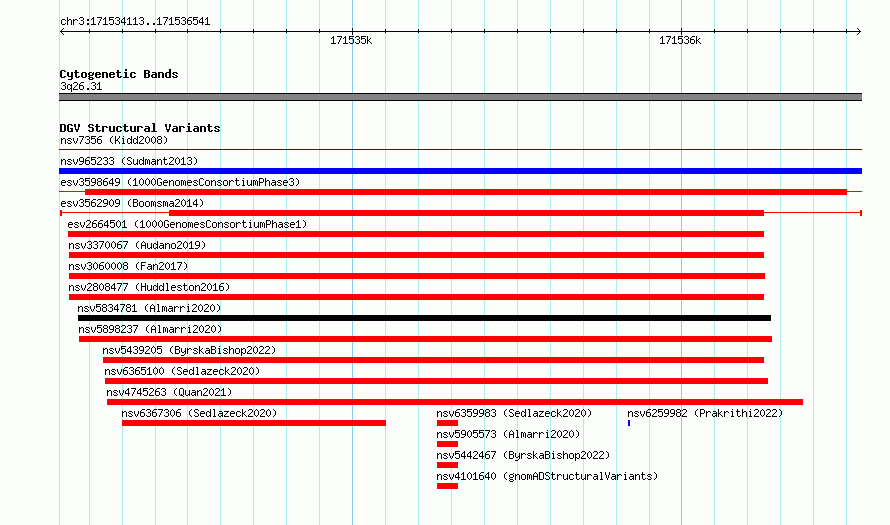Select the blue nsv965233 Sudmant2013 bar
This screenshot has width=890, height=525.
(x=460, y=171)
